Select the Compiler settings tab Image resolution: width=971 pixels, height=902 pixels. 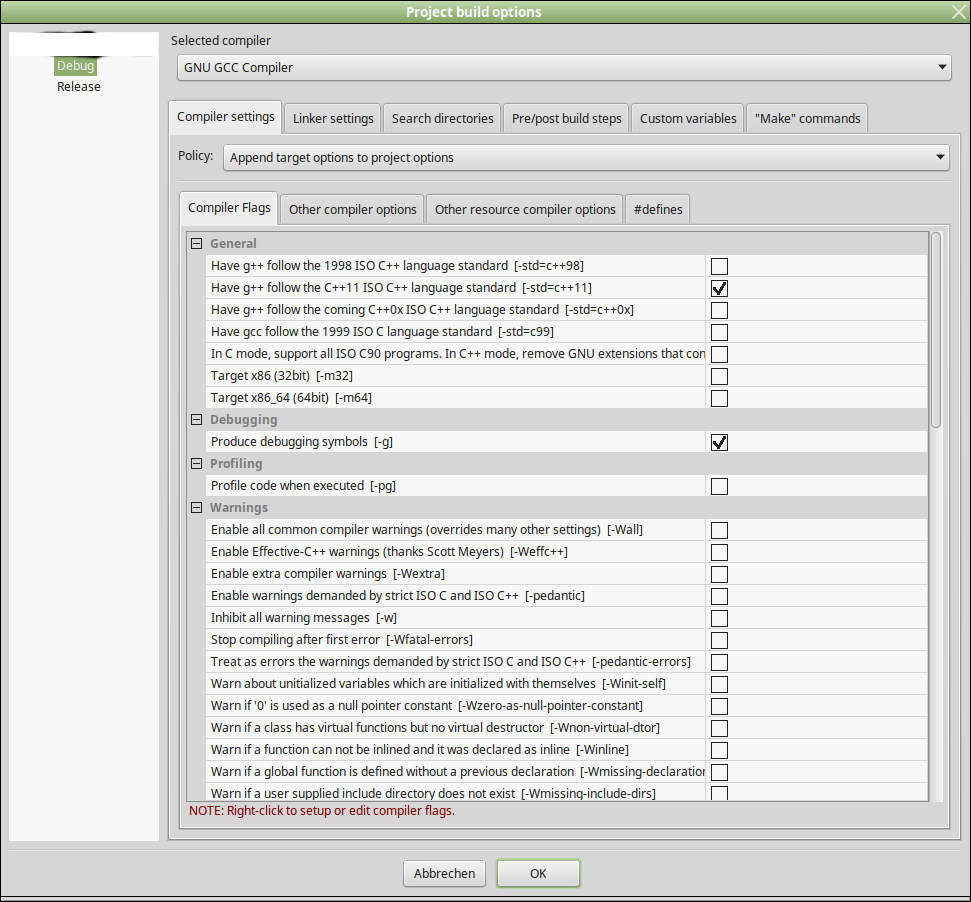[x=225, y=117]
